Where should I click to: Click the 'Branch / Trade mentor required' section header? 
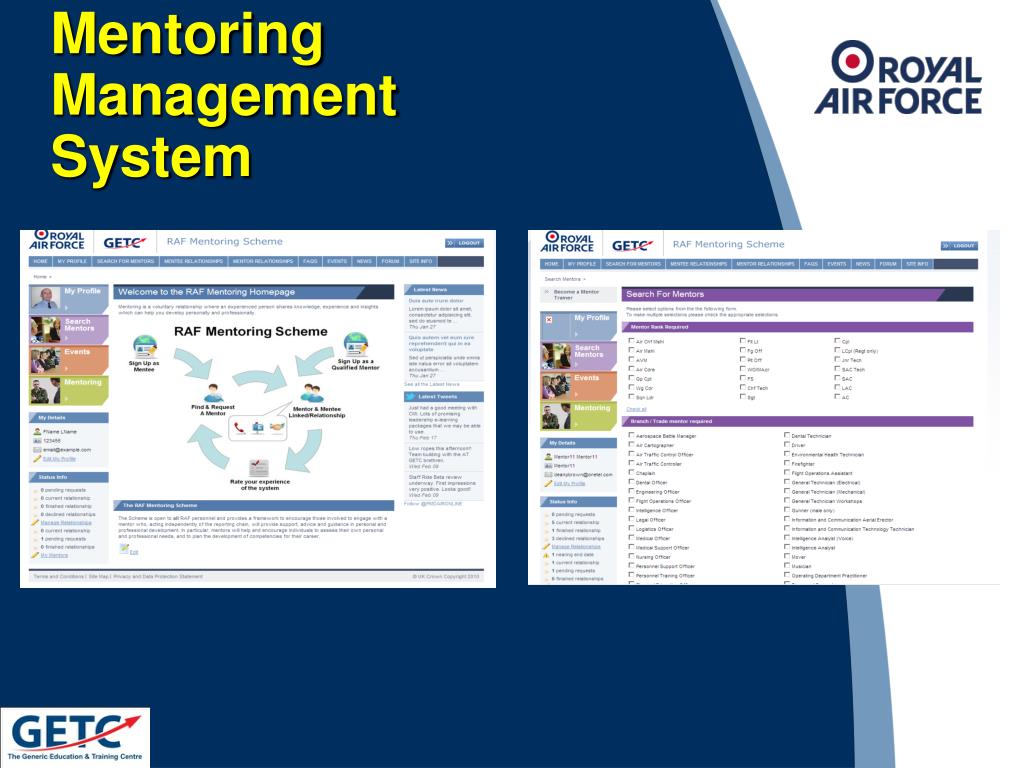click(797, 421)
